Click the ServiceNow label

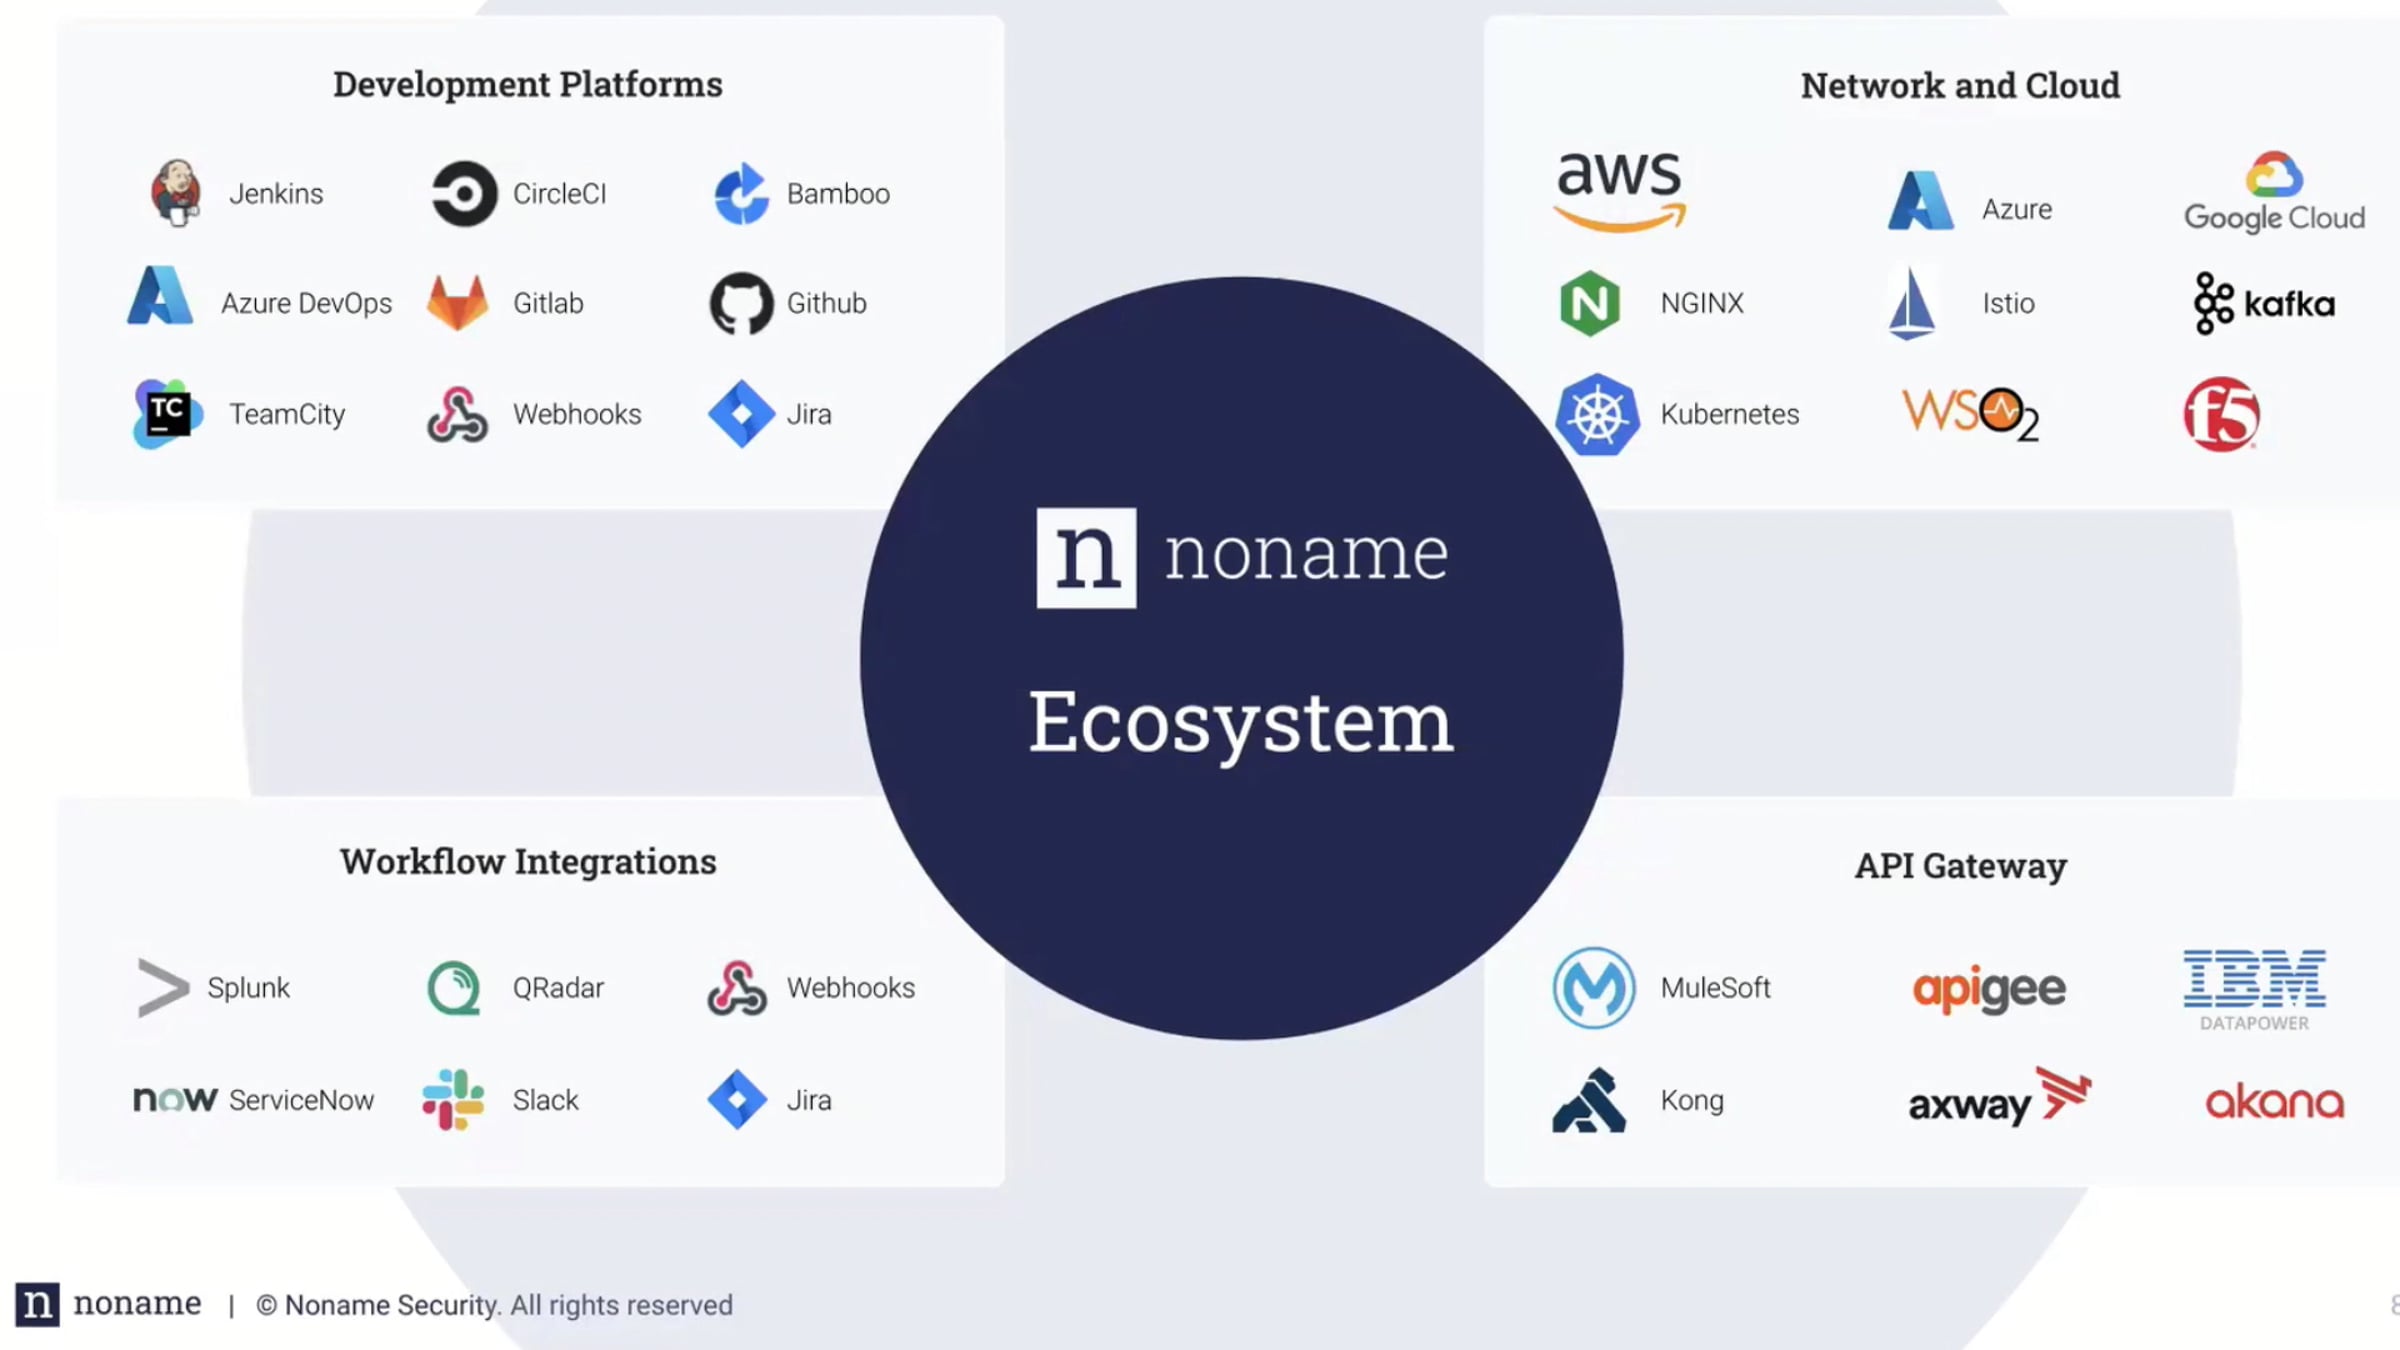(302, 1100)
